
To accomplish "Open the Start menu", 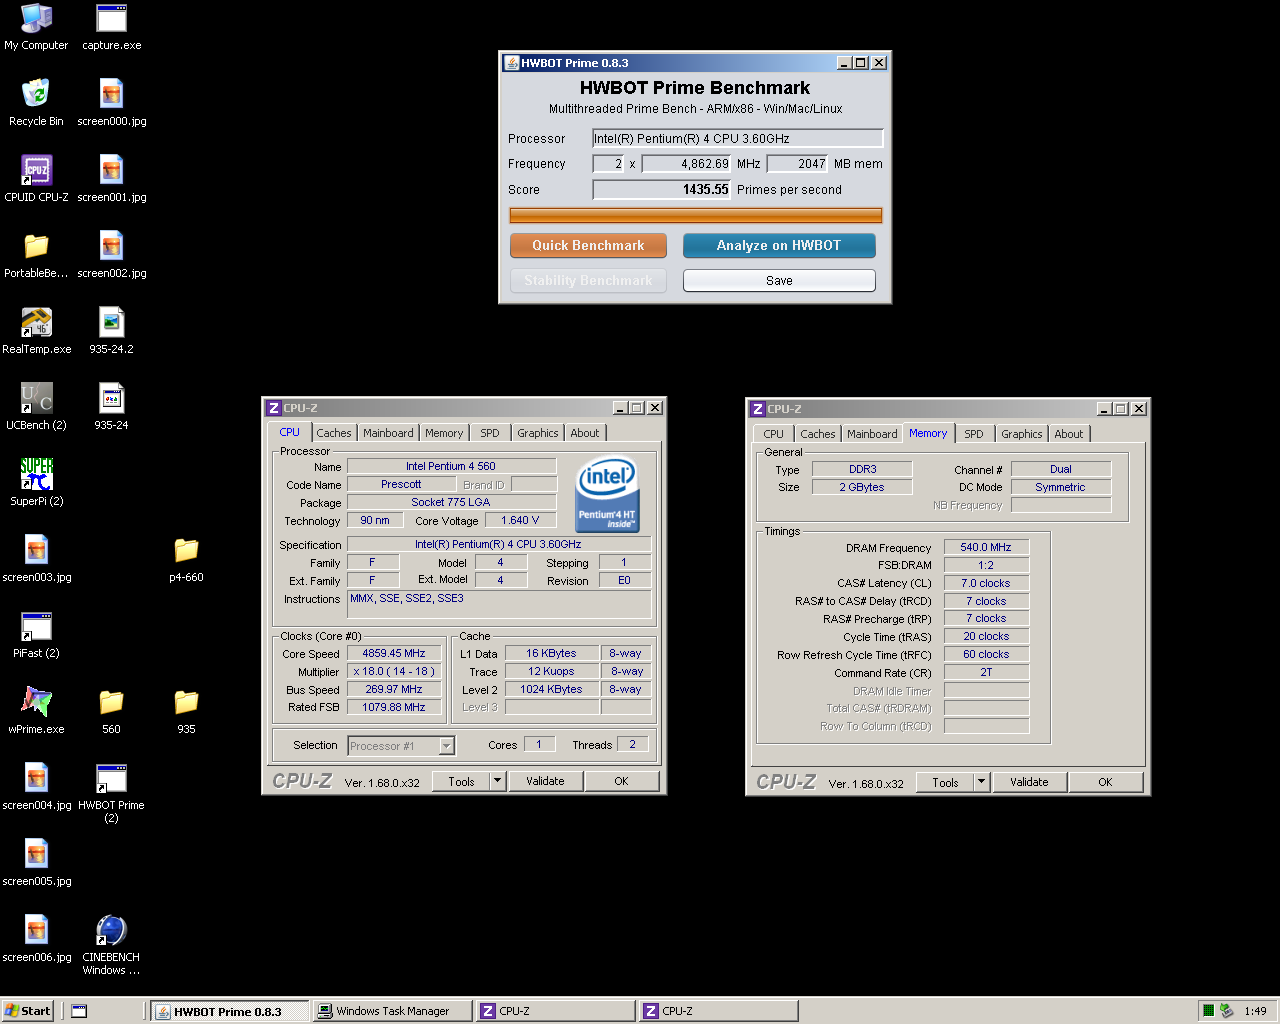I will pyautogui.click(x=27, y=1011).
